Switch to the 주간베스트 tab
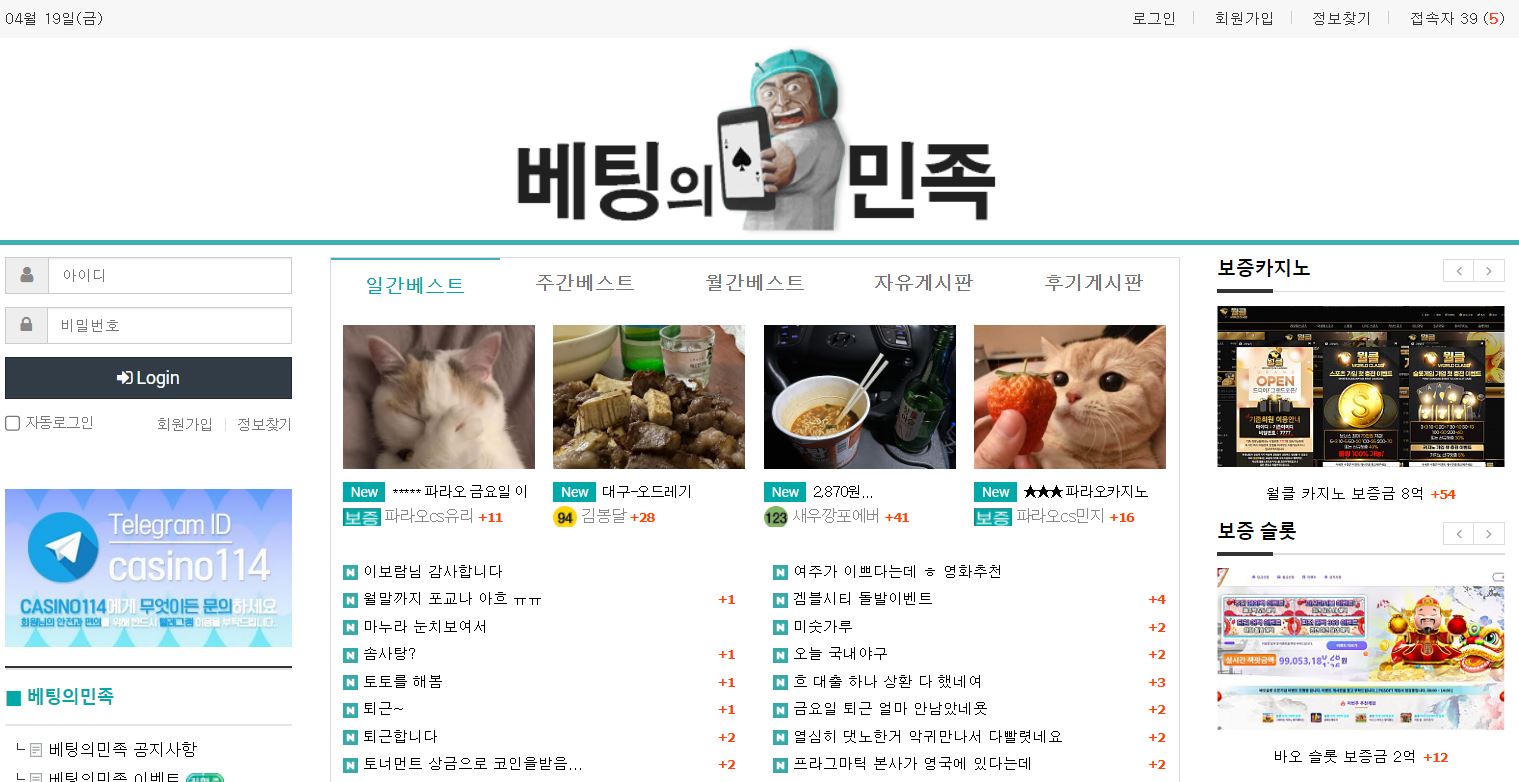The image size is (1519, 782). pos(585,283)
